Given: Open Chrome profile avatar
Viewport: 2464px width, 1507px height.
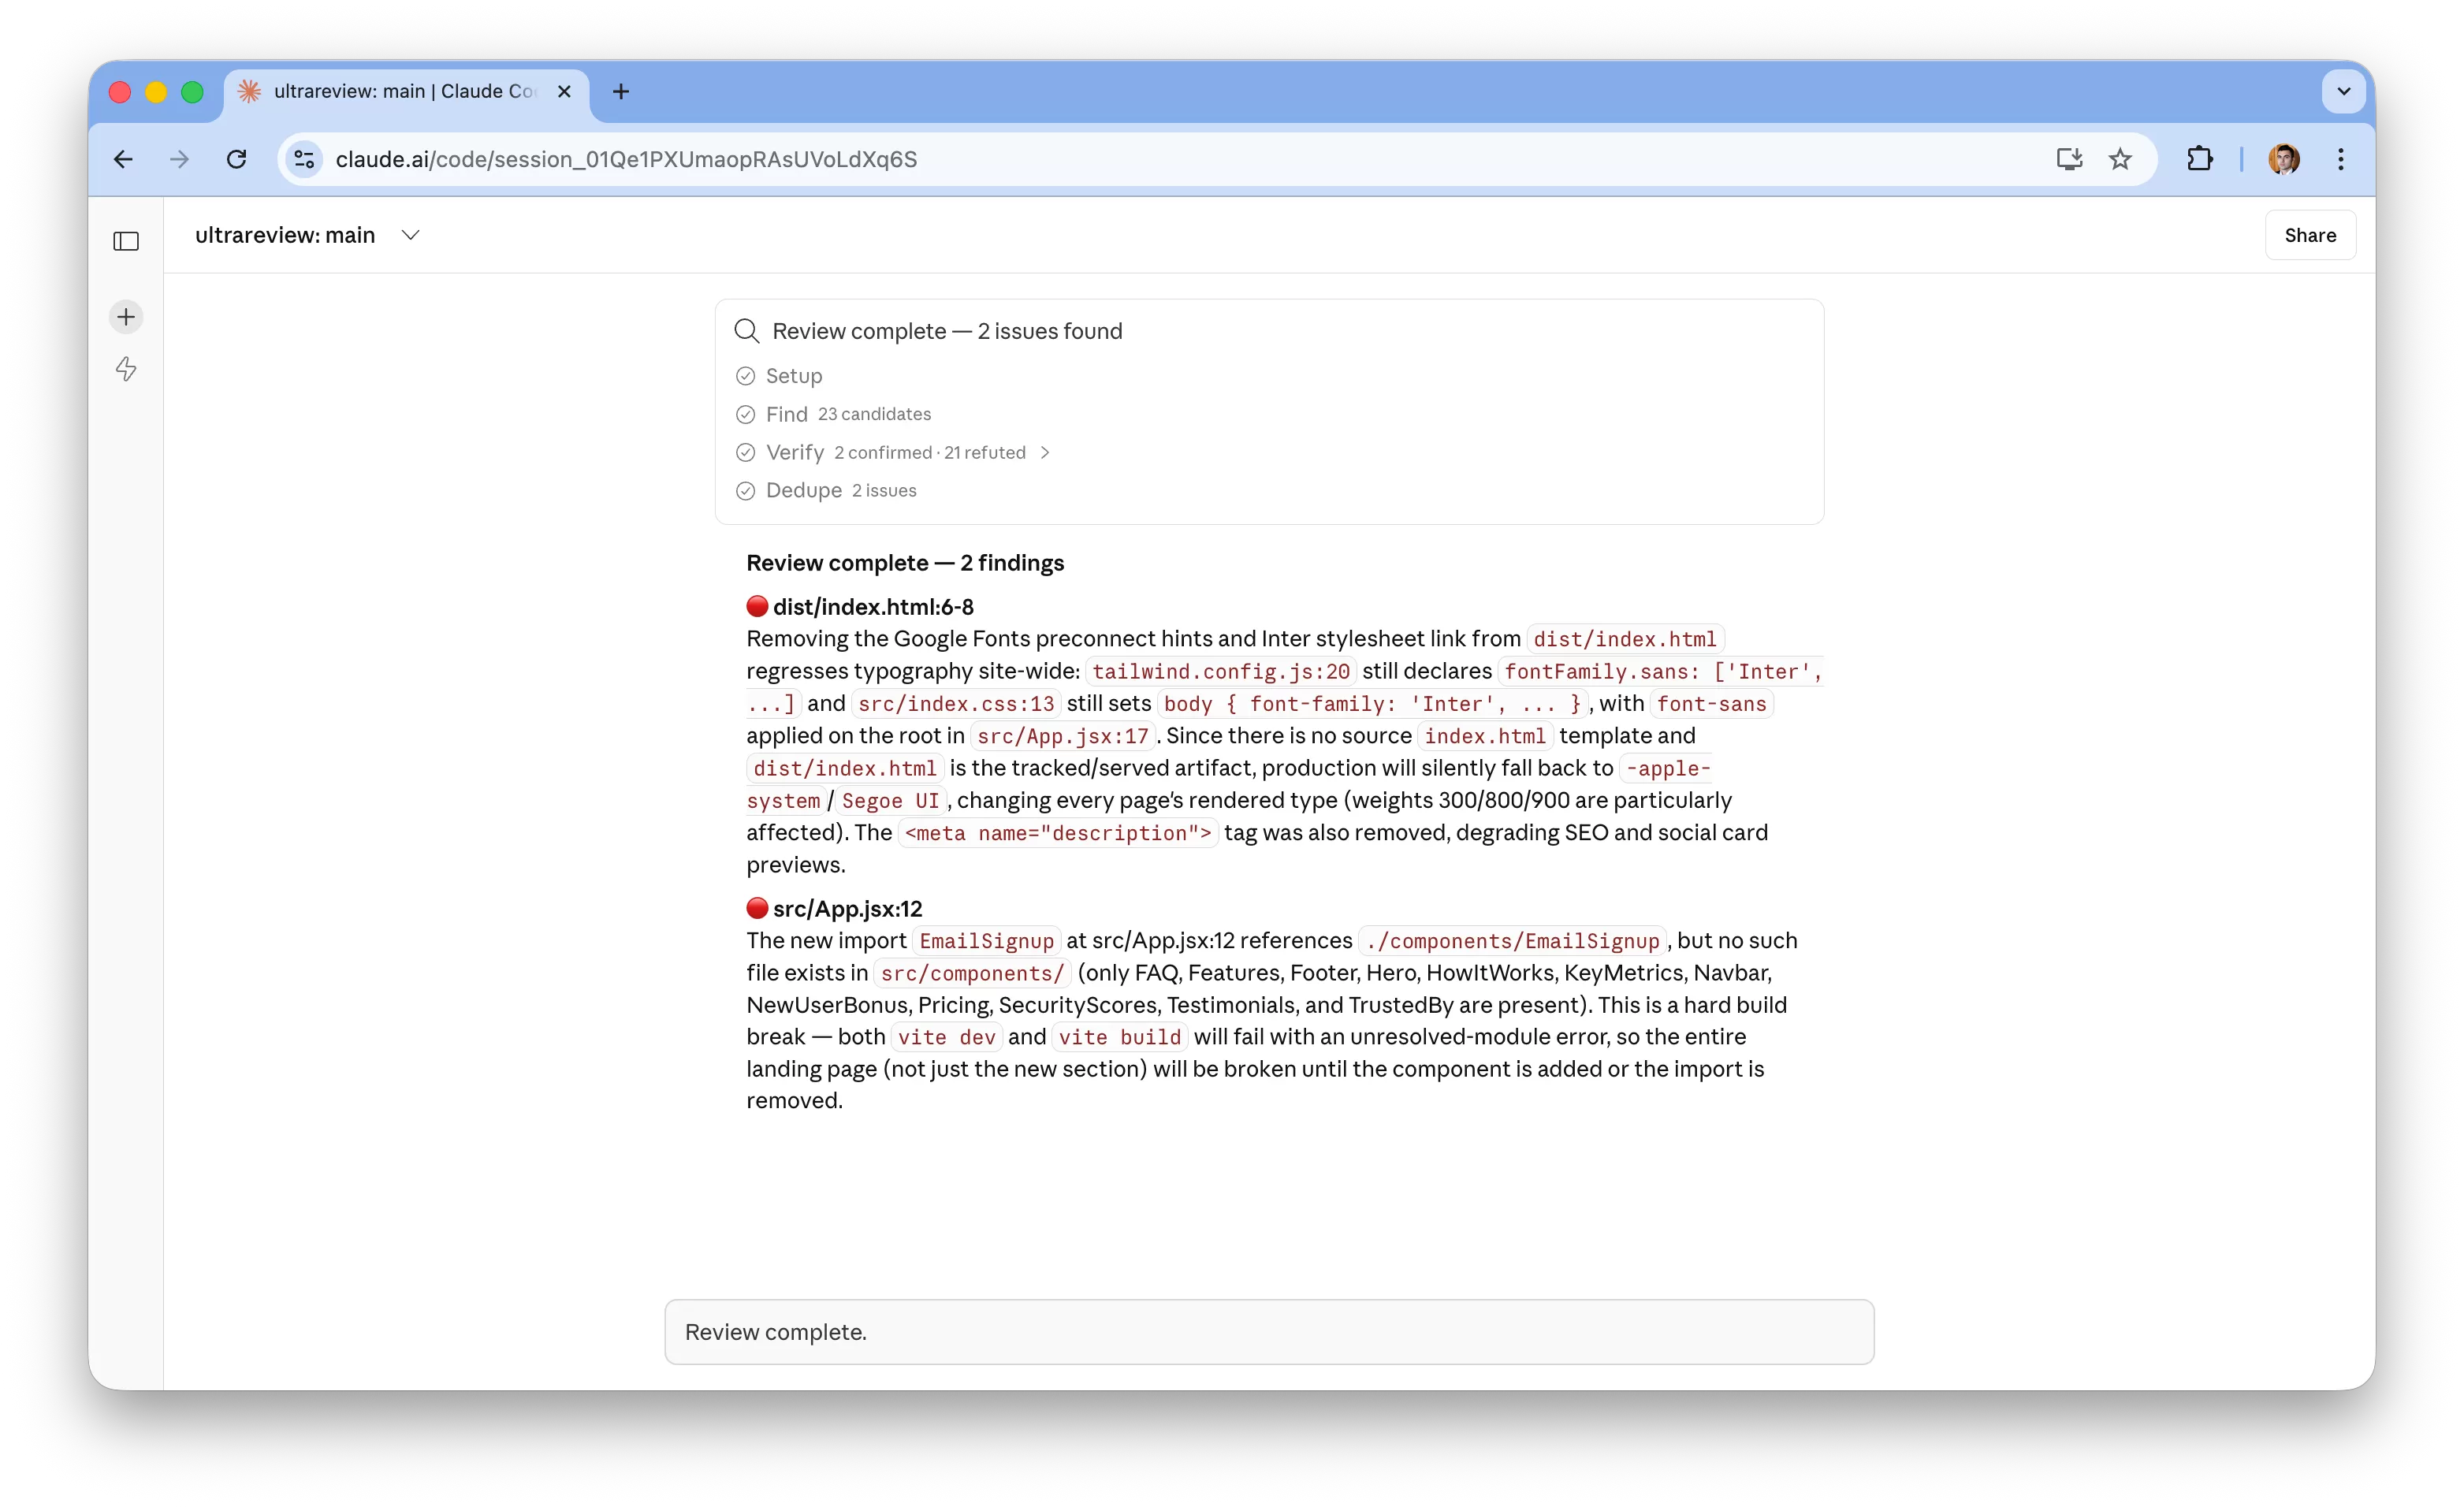Looking at the screenshot, I should [2284, 159].
